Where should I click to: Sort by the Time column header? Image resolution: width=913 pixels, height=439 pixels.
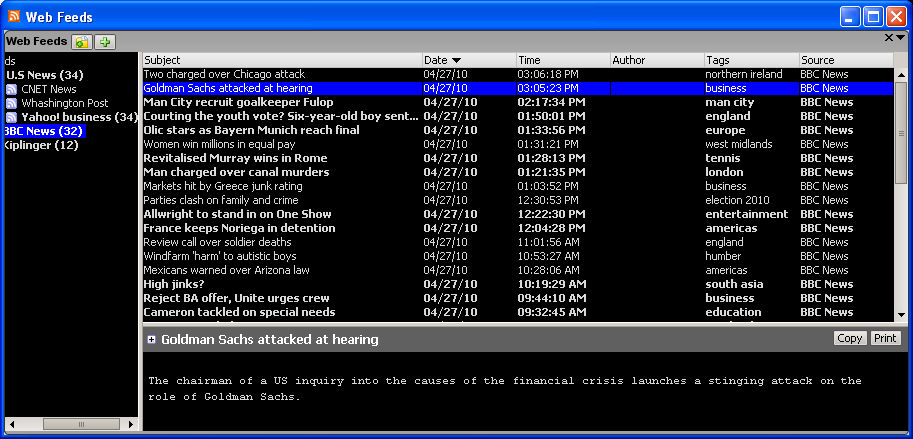[563, 60]
